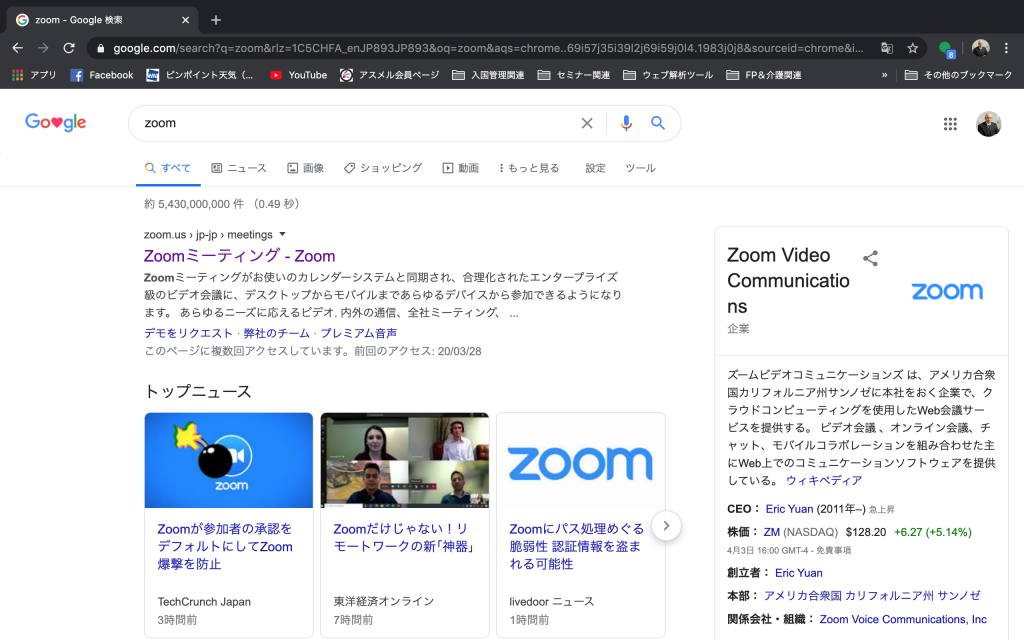
Task: Open the ZM stock ticker link
Action: coord(771,532)
